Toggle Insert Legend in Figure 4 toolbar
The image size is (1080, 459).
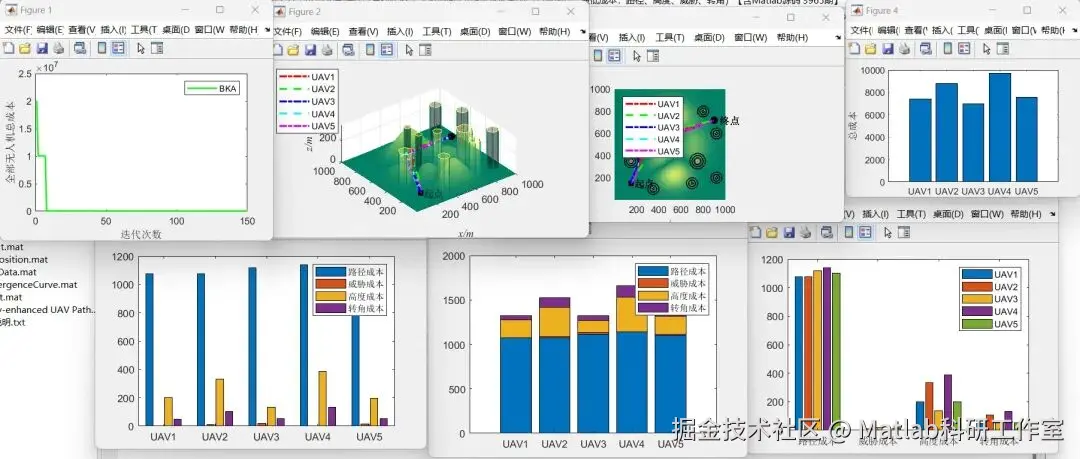click(964, 48)
